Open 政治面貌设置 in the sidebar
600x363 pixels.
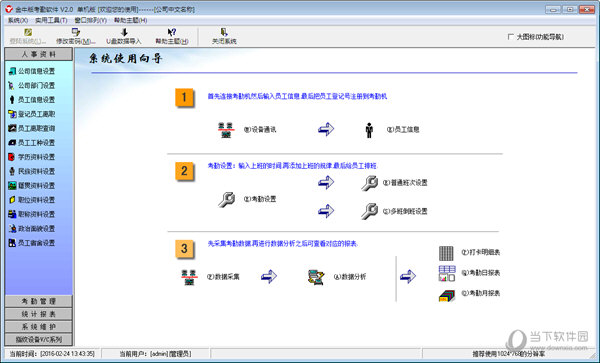(x=32, y=229)
